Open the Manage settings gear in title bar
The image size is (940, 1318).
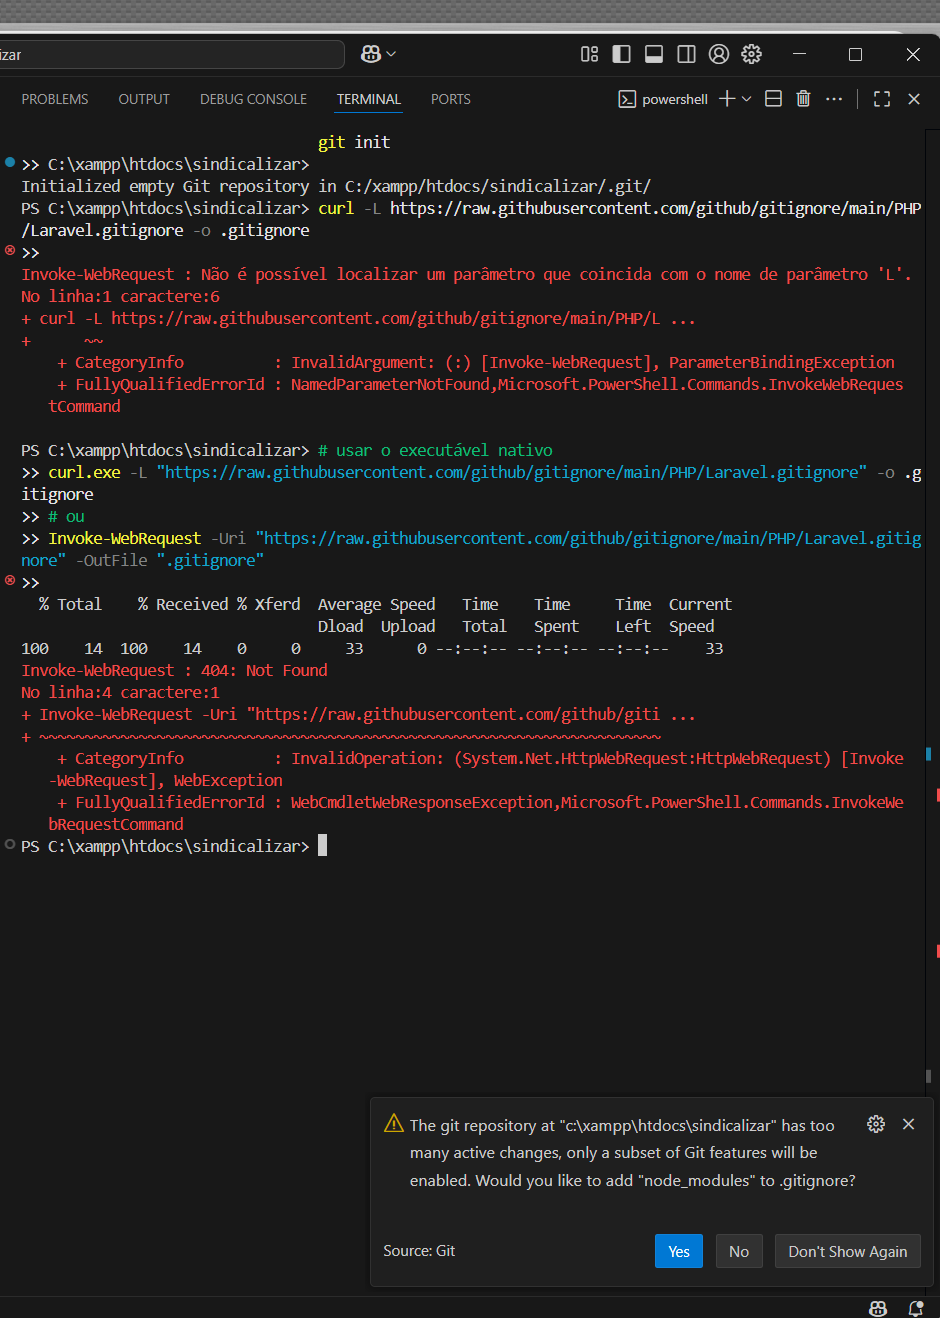click(x=751, y=54)
